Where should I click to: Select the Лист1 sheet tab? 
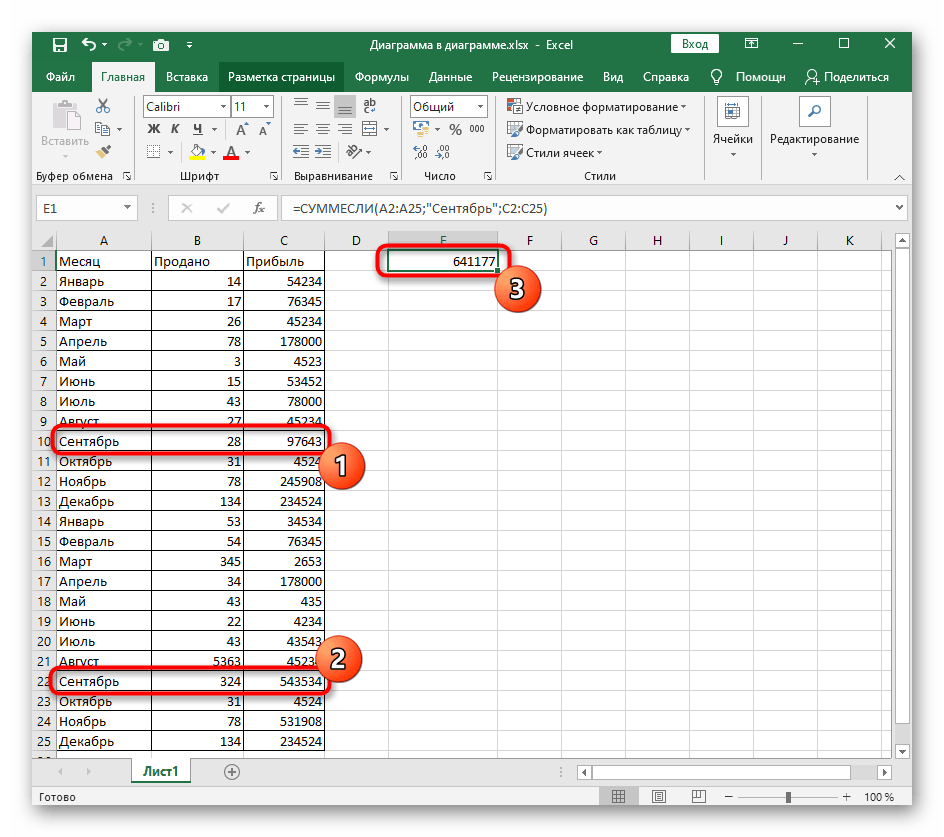coord(161,771)
